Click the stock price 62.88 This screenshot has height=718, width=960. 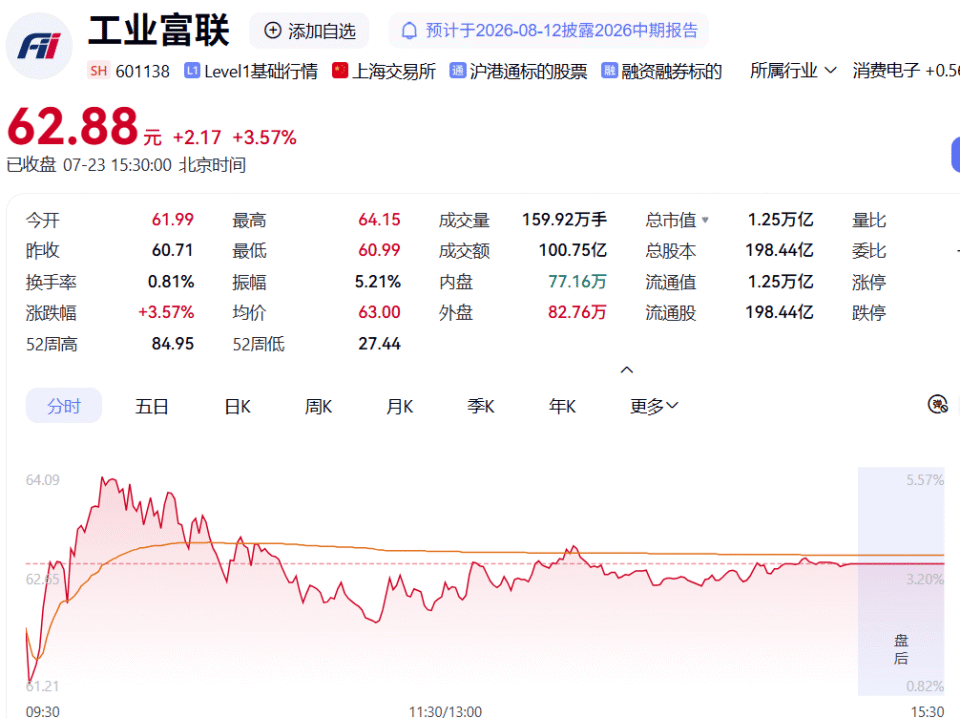coord(73,127)
